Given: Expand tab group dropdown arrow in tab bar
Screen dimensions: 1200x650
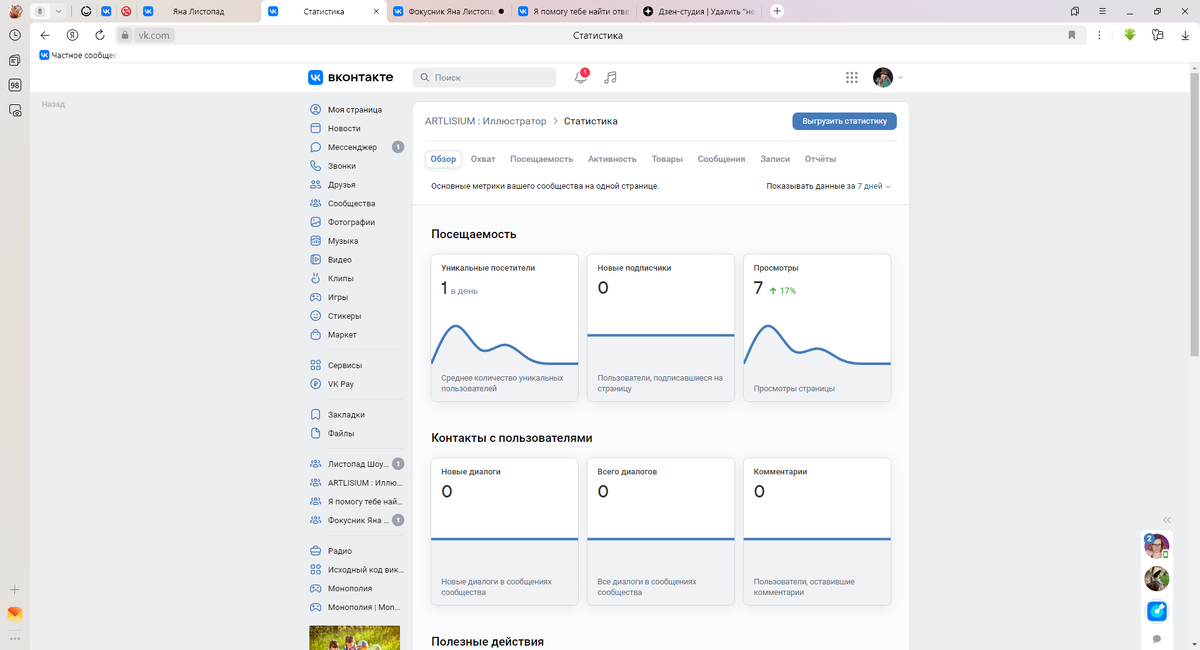Looking at the screenshot, I should click(x=59, y=11).
